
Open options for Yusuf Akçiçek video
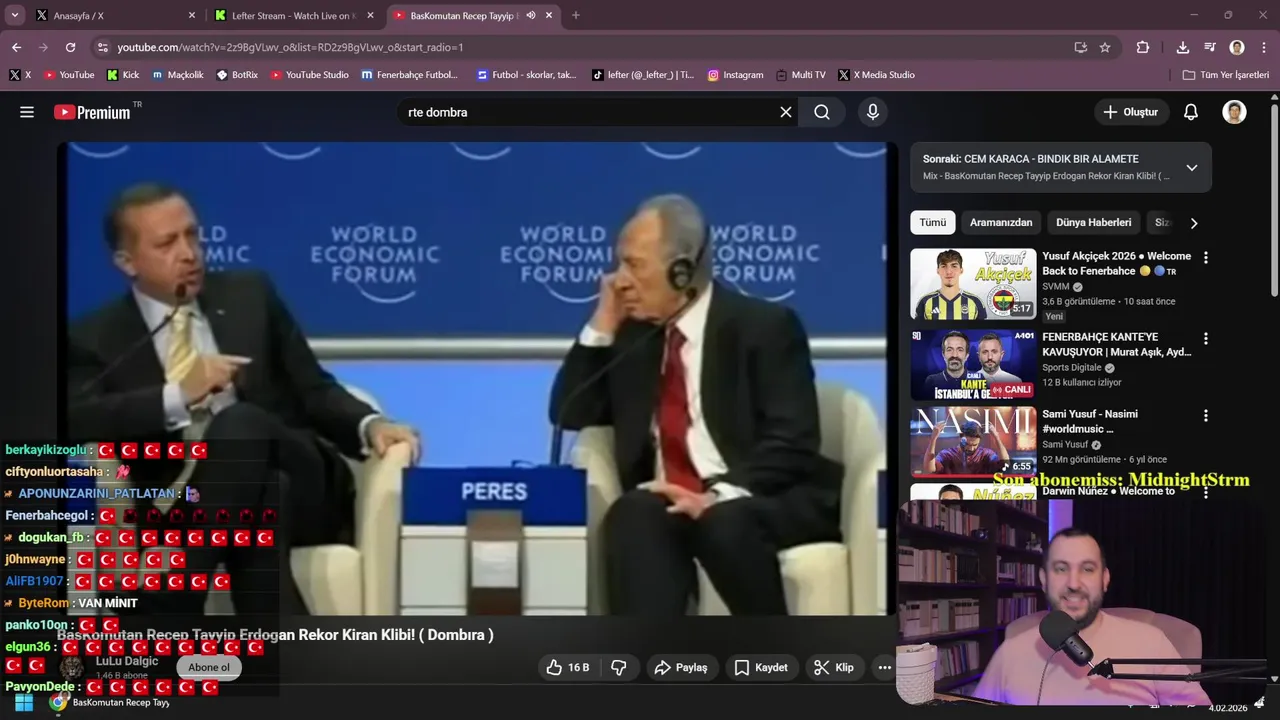point(1205,257)
